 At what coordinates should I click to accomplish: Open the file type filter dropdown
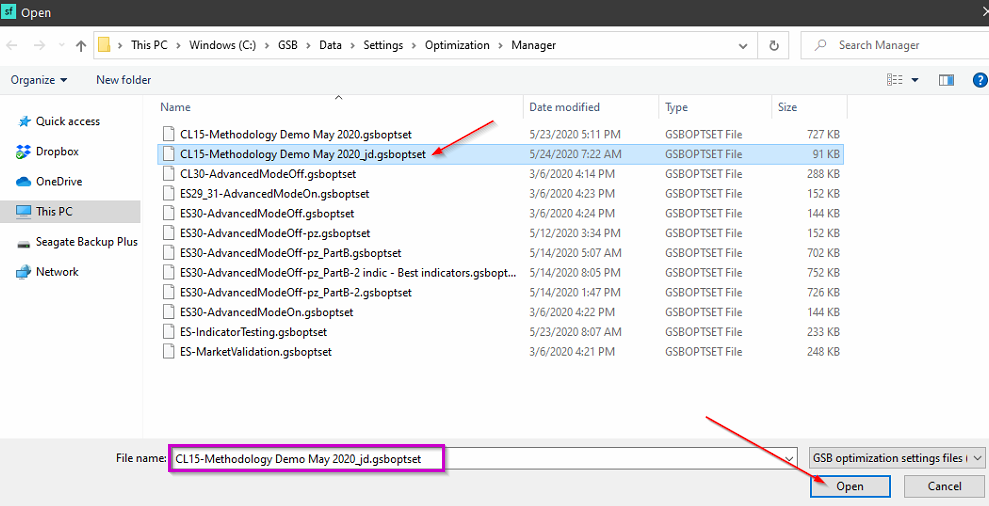coord(897,458)
